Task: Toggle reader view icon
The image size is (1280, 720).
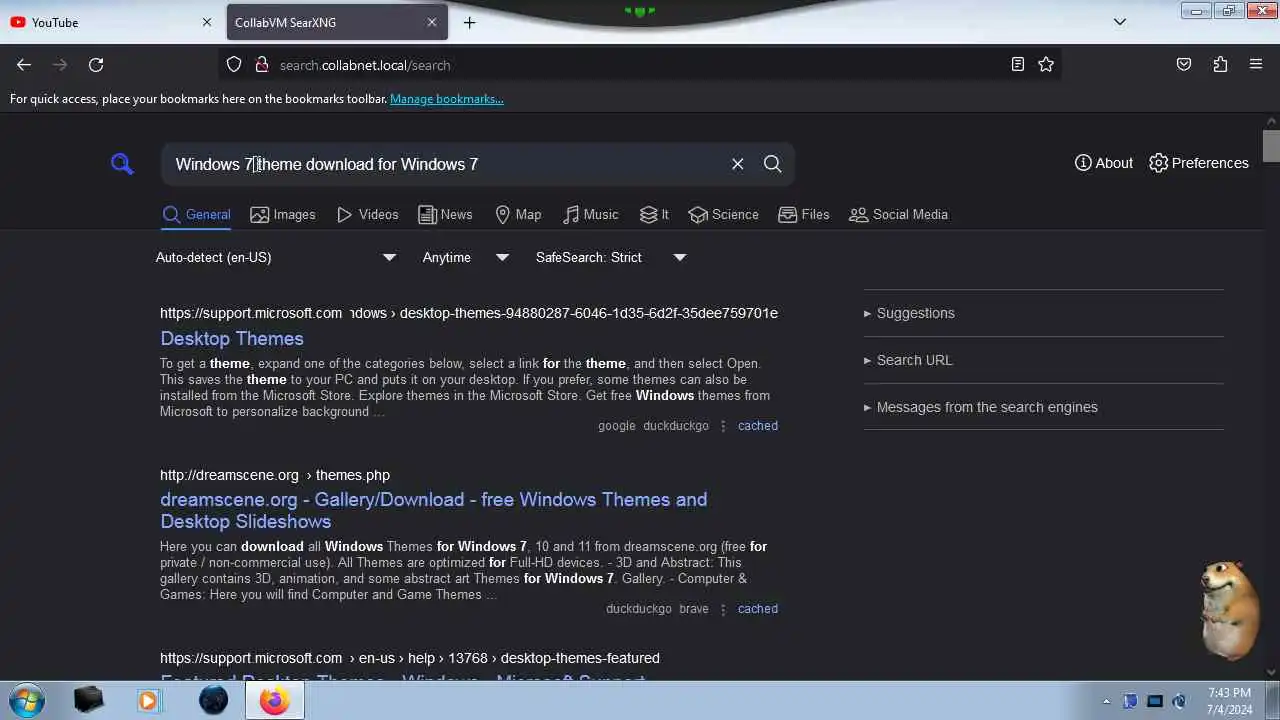Action: click(1017, 65)
